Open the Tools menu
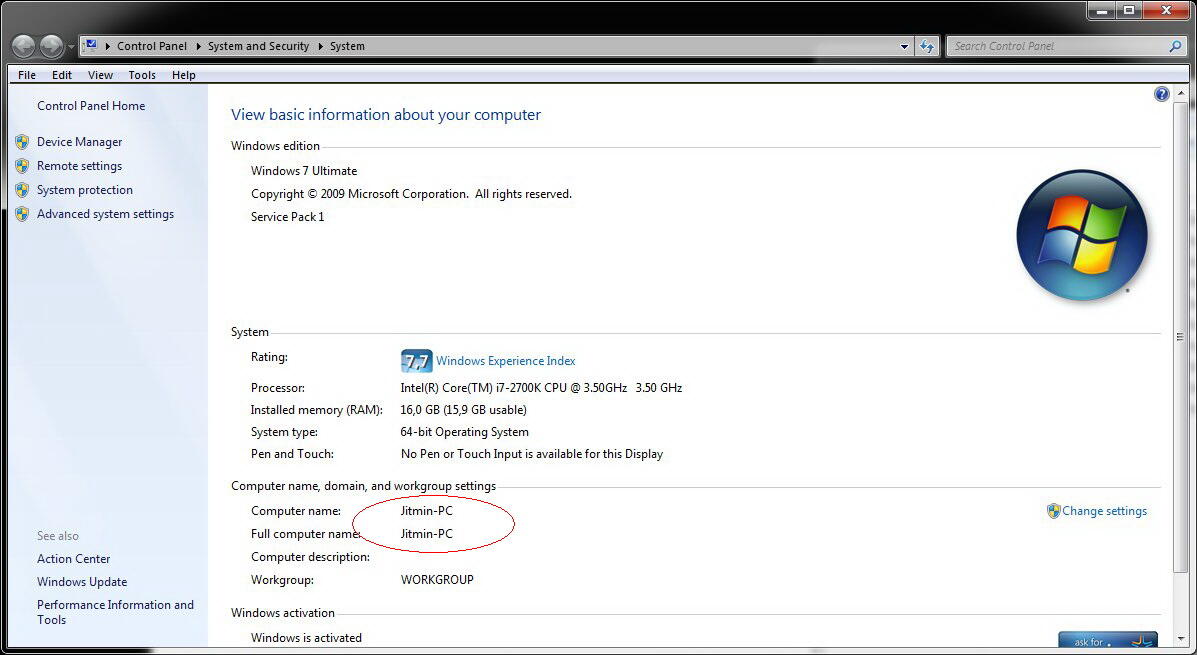 point(142,75)
